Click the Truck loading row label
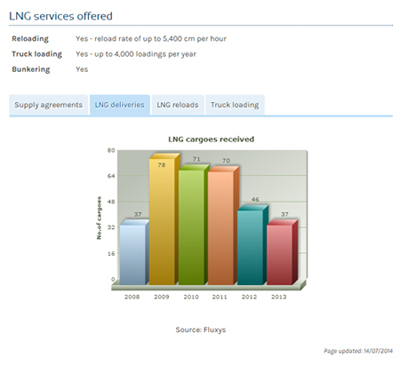The width and height of the screenshot is (400, 365). coord(37,54)
